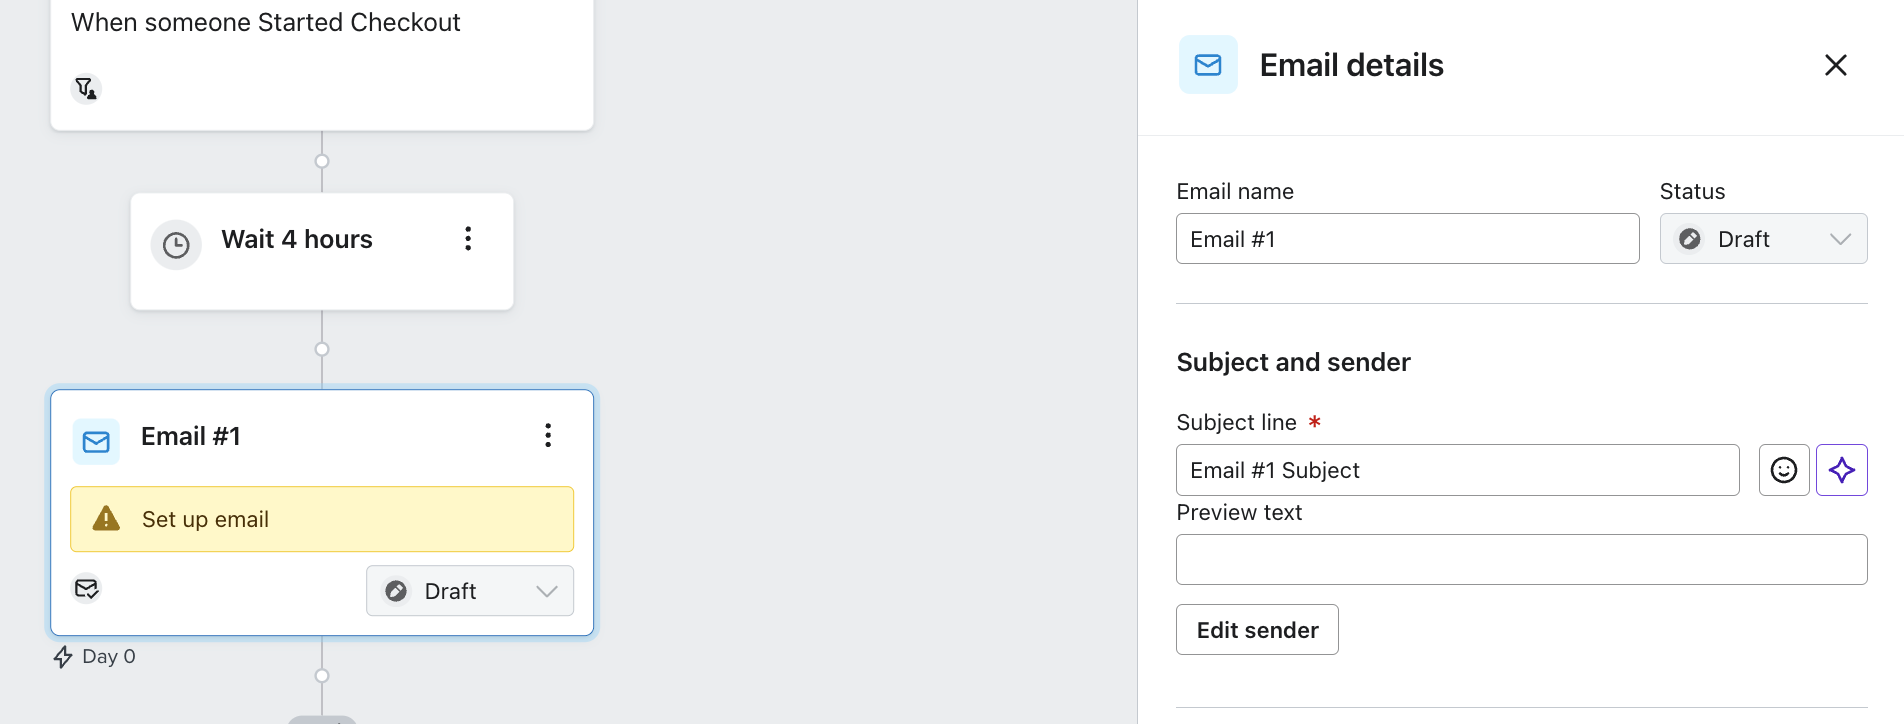Viewport: 1904px width, 724px height.
Task: Click the Set up email warning banner
Action: (322, 519)
